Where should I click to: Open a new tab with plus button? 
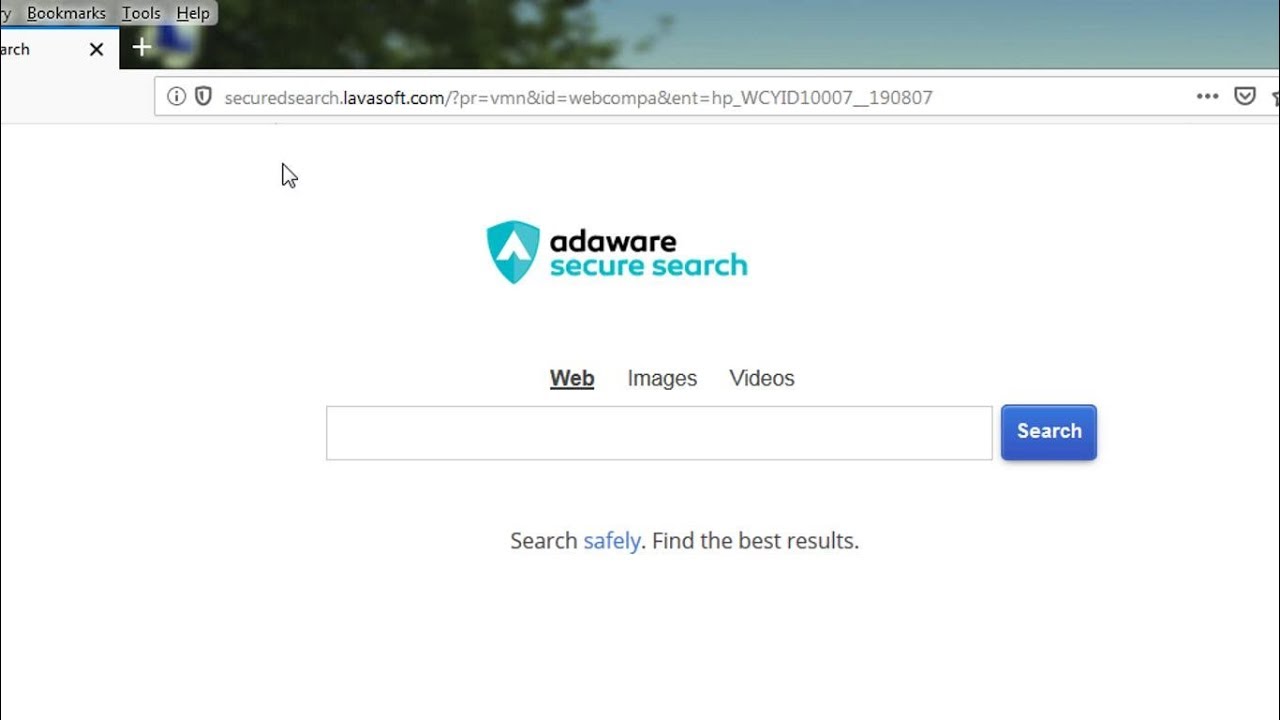pyautogui.click(x=142, y=47)
